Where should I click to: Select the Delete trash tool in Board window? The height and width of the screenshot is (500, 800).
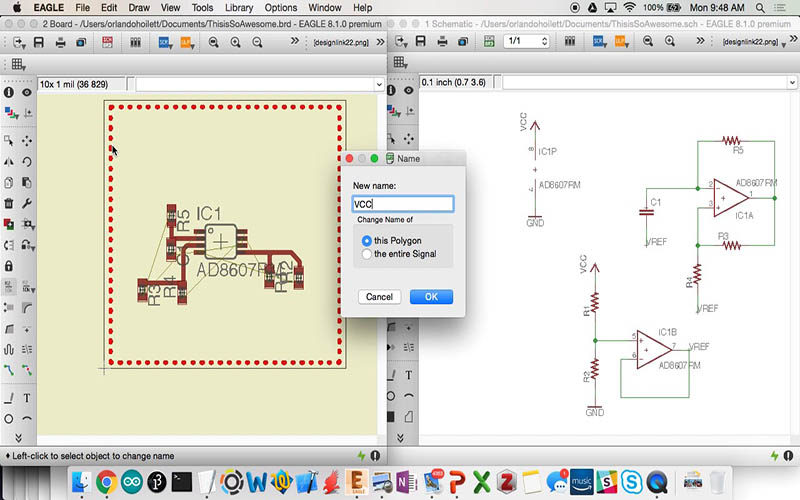coord(9,203)
